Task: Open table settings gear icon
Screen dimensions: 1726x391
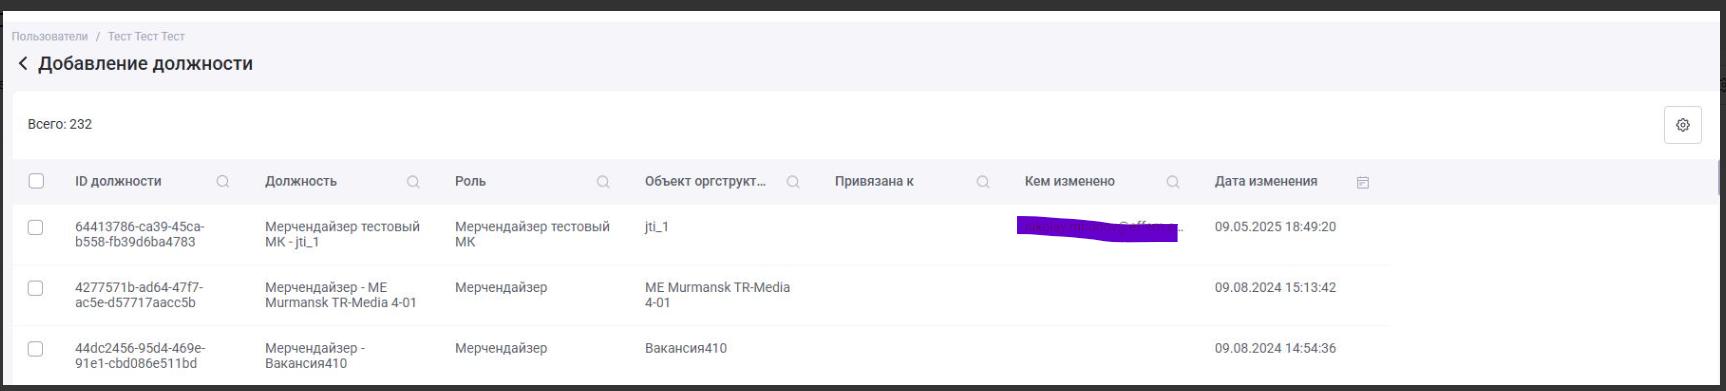Action: point(1682,125)
